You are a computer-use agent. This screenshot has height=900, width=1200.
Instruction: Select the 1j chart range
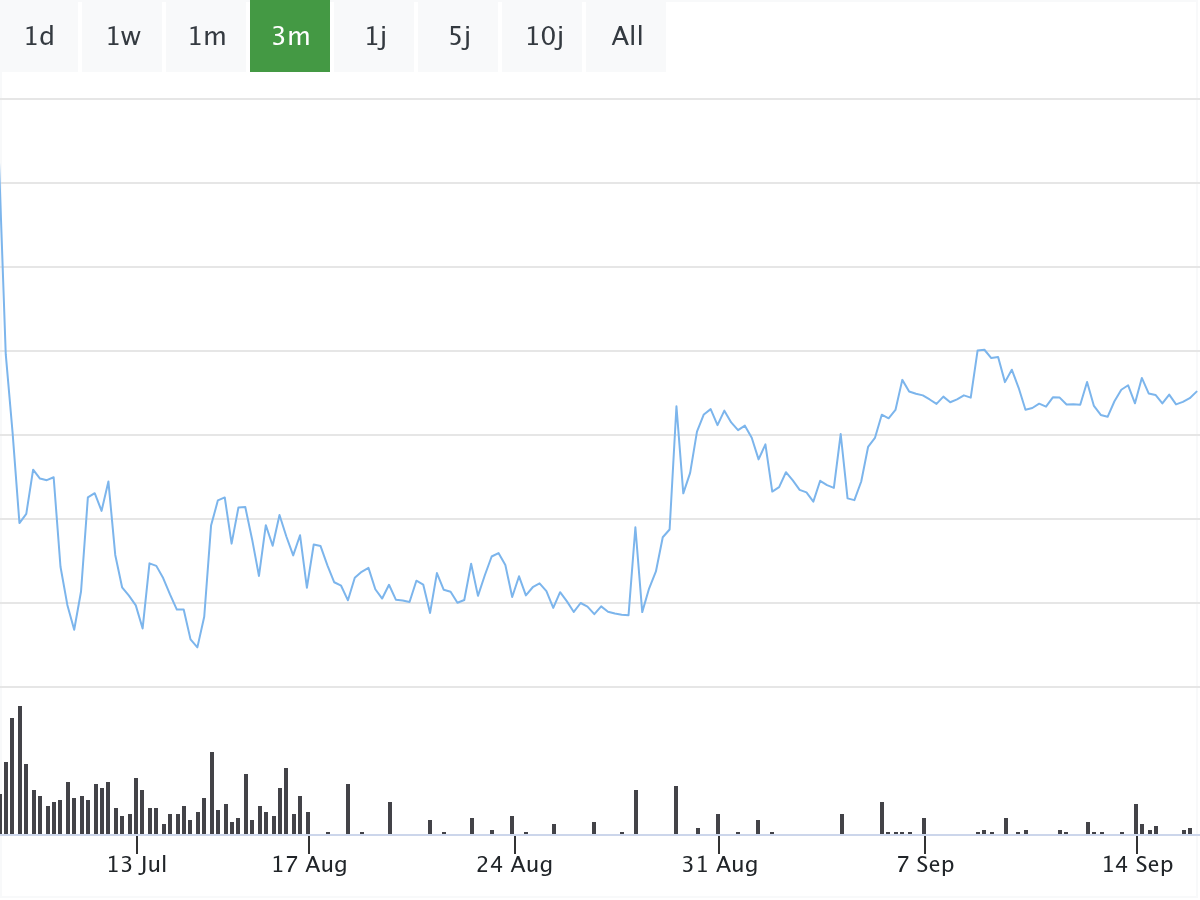pyautogui.click(x=375, y=37)
